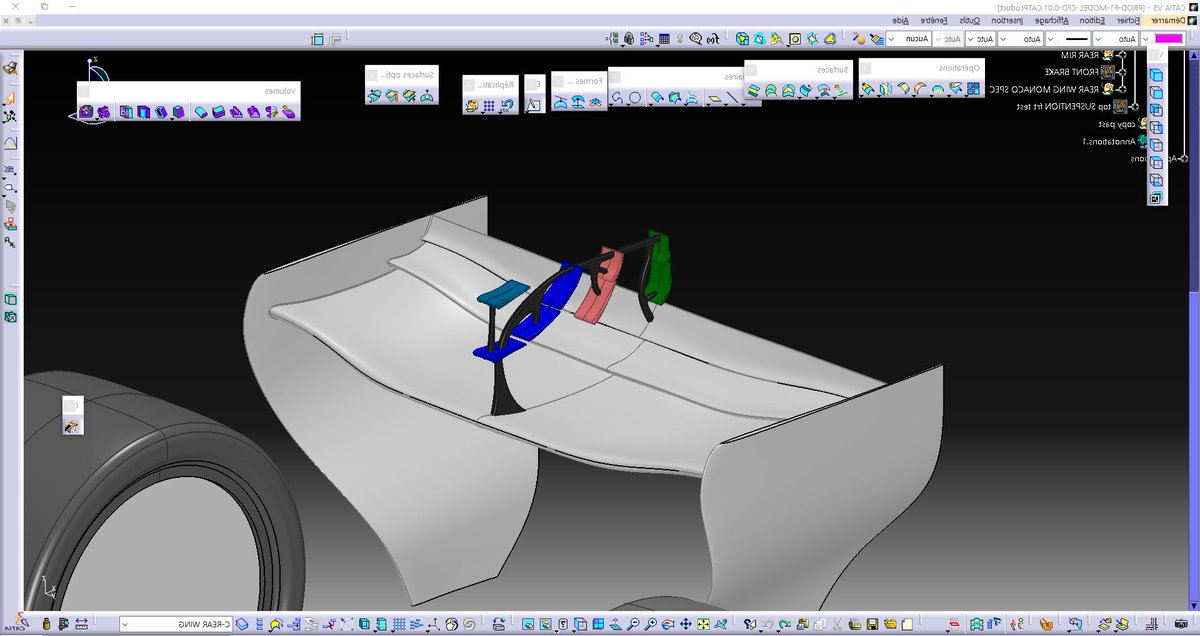Expand the REAR WING MONACO SPEC node

point(1122,89)
